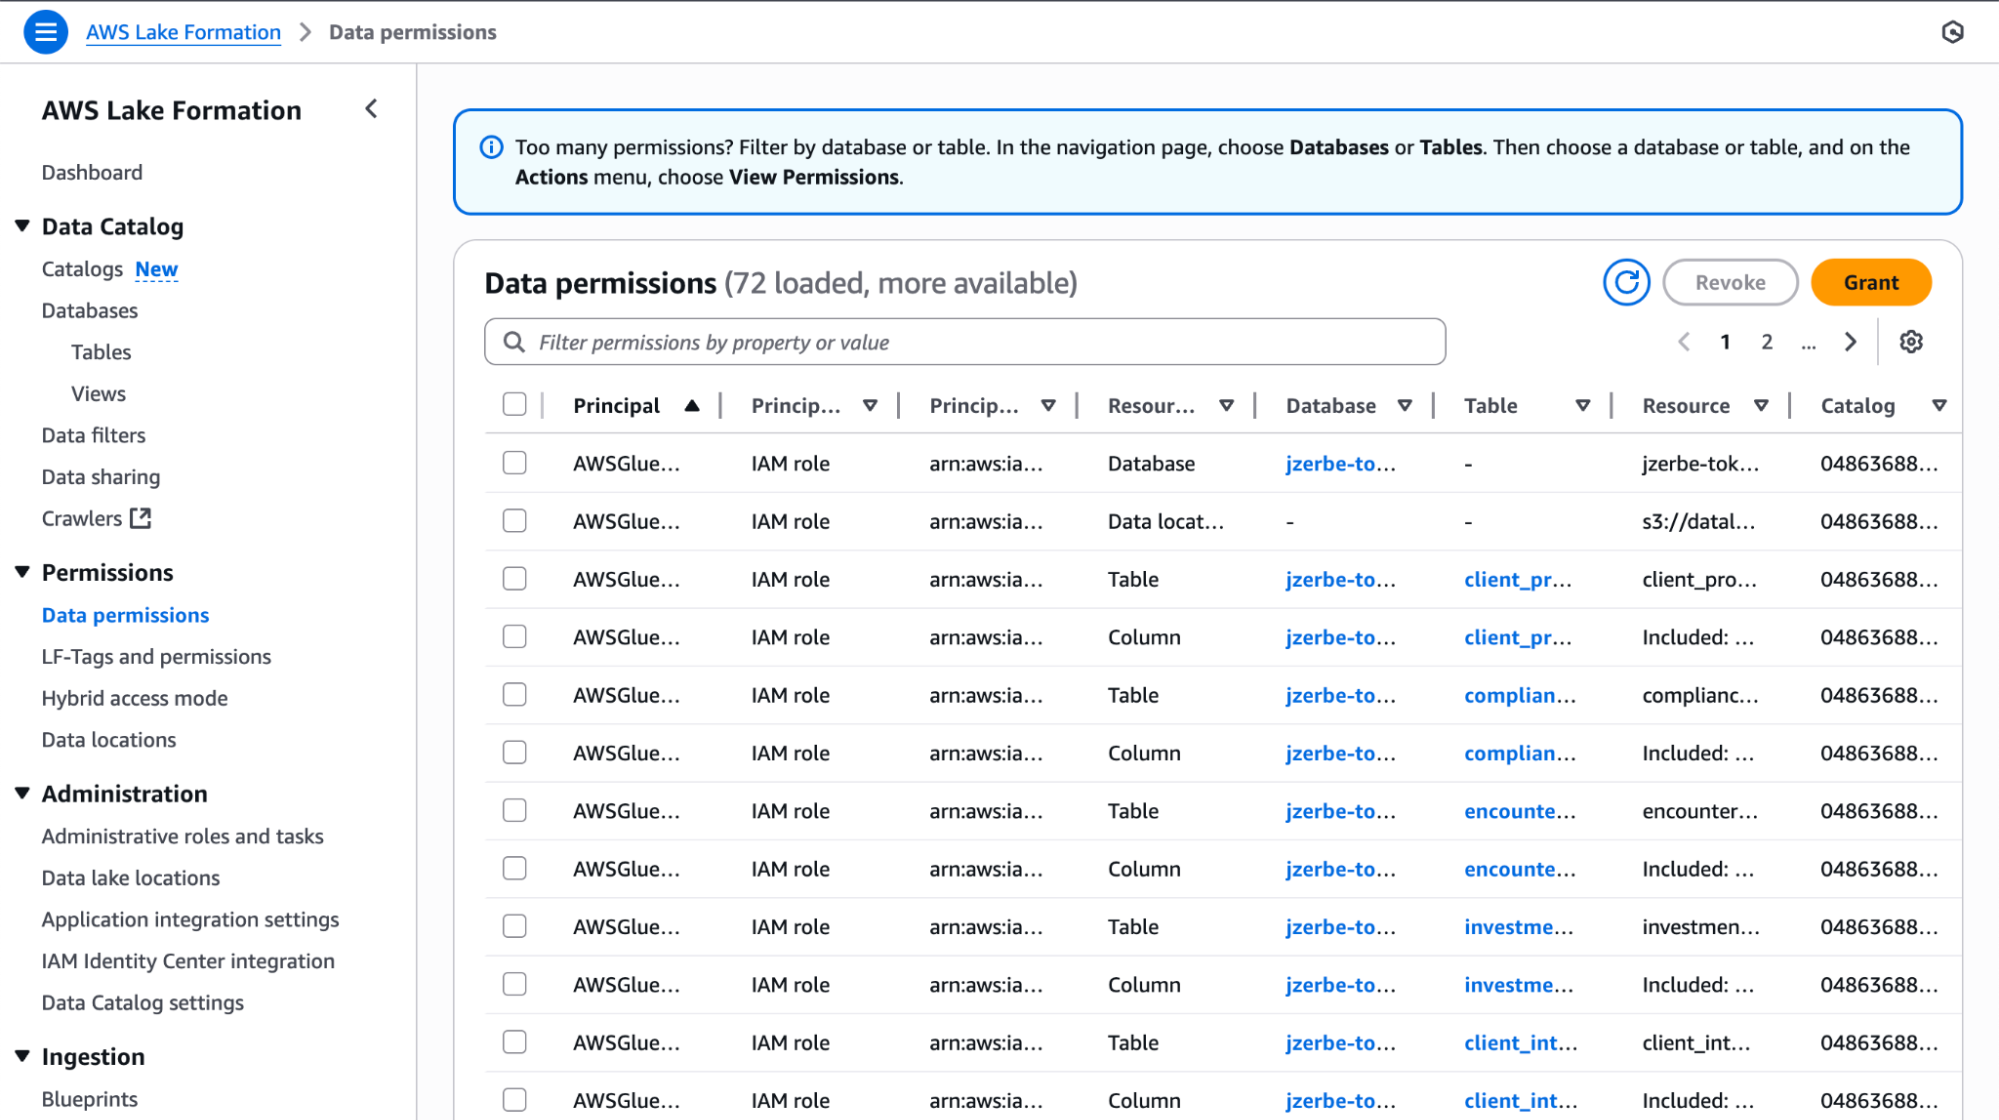
Task: Collapse the Permissions section
Action: (x=22, y=572)
